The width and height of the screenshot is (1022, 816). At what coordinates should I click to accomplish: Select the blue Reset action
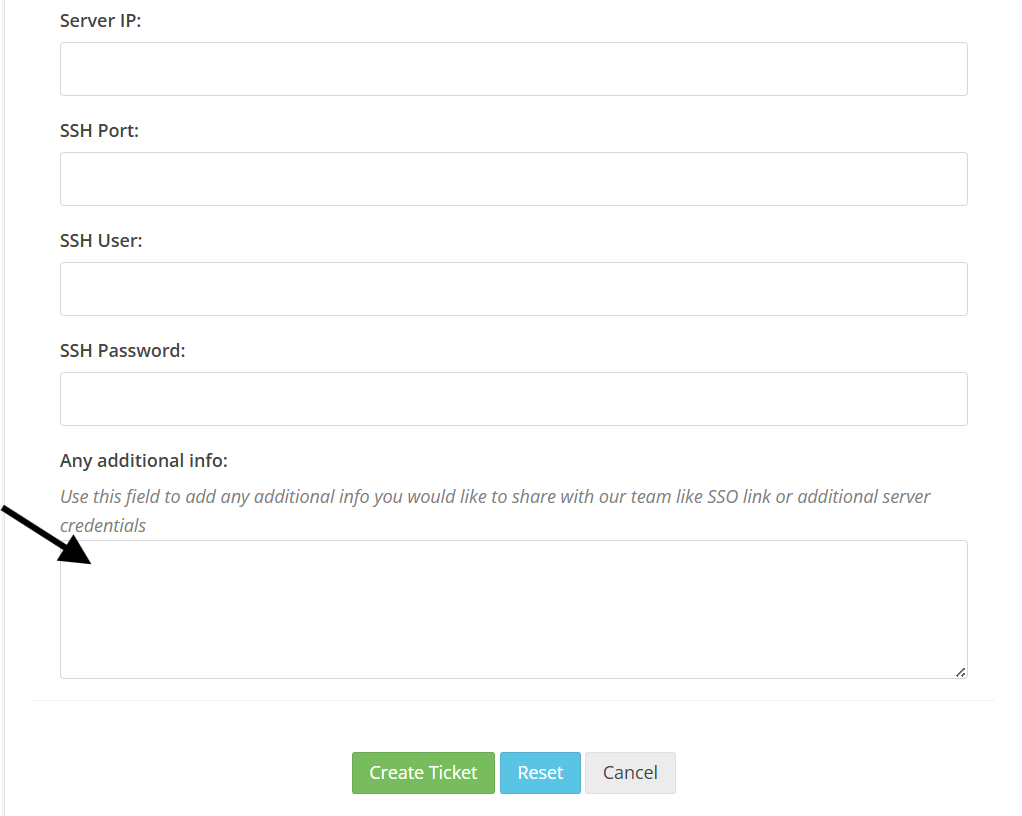(x=540, y=772)
